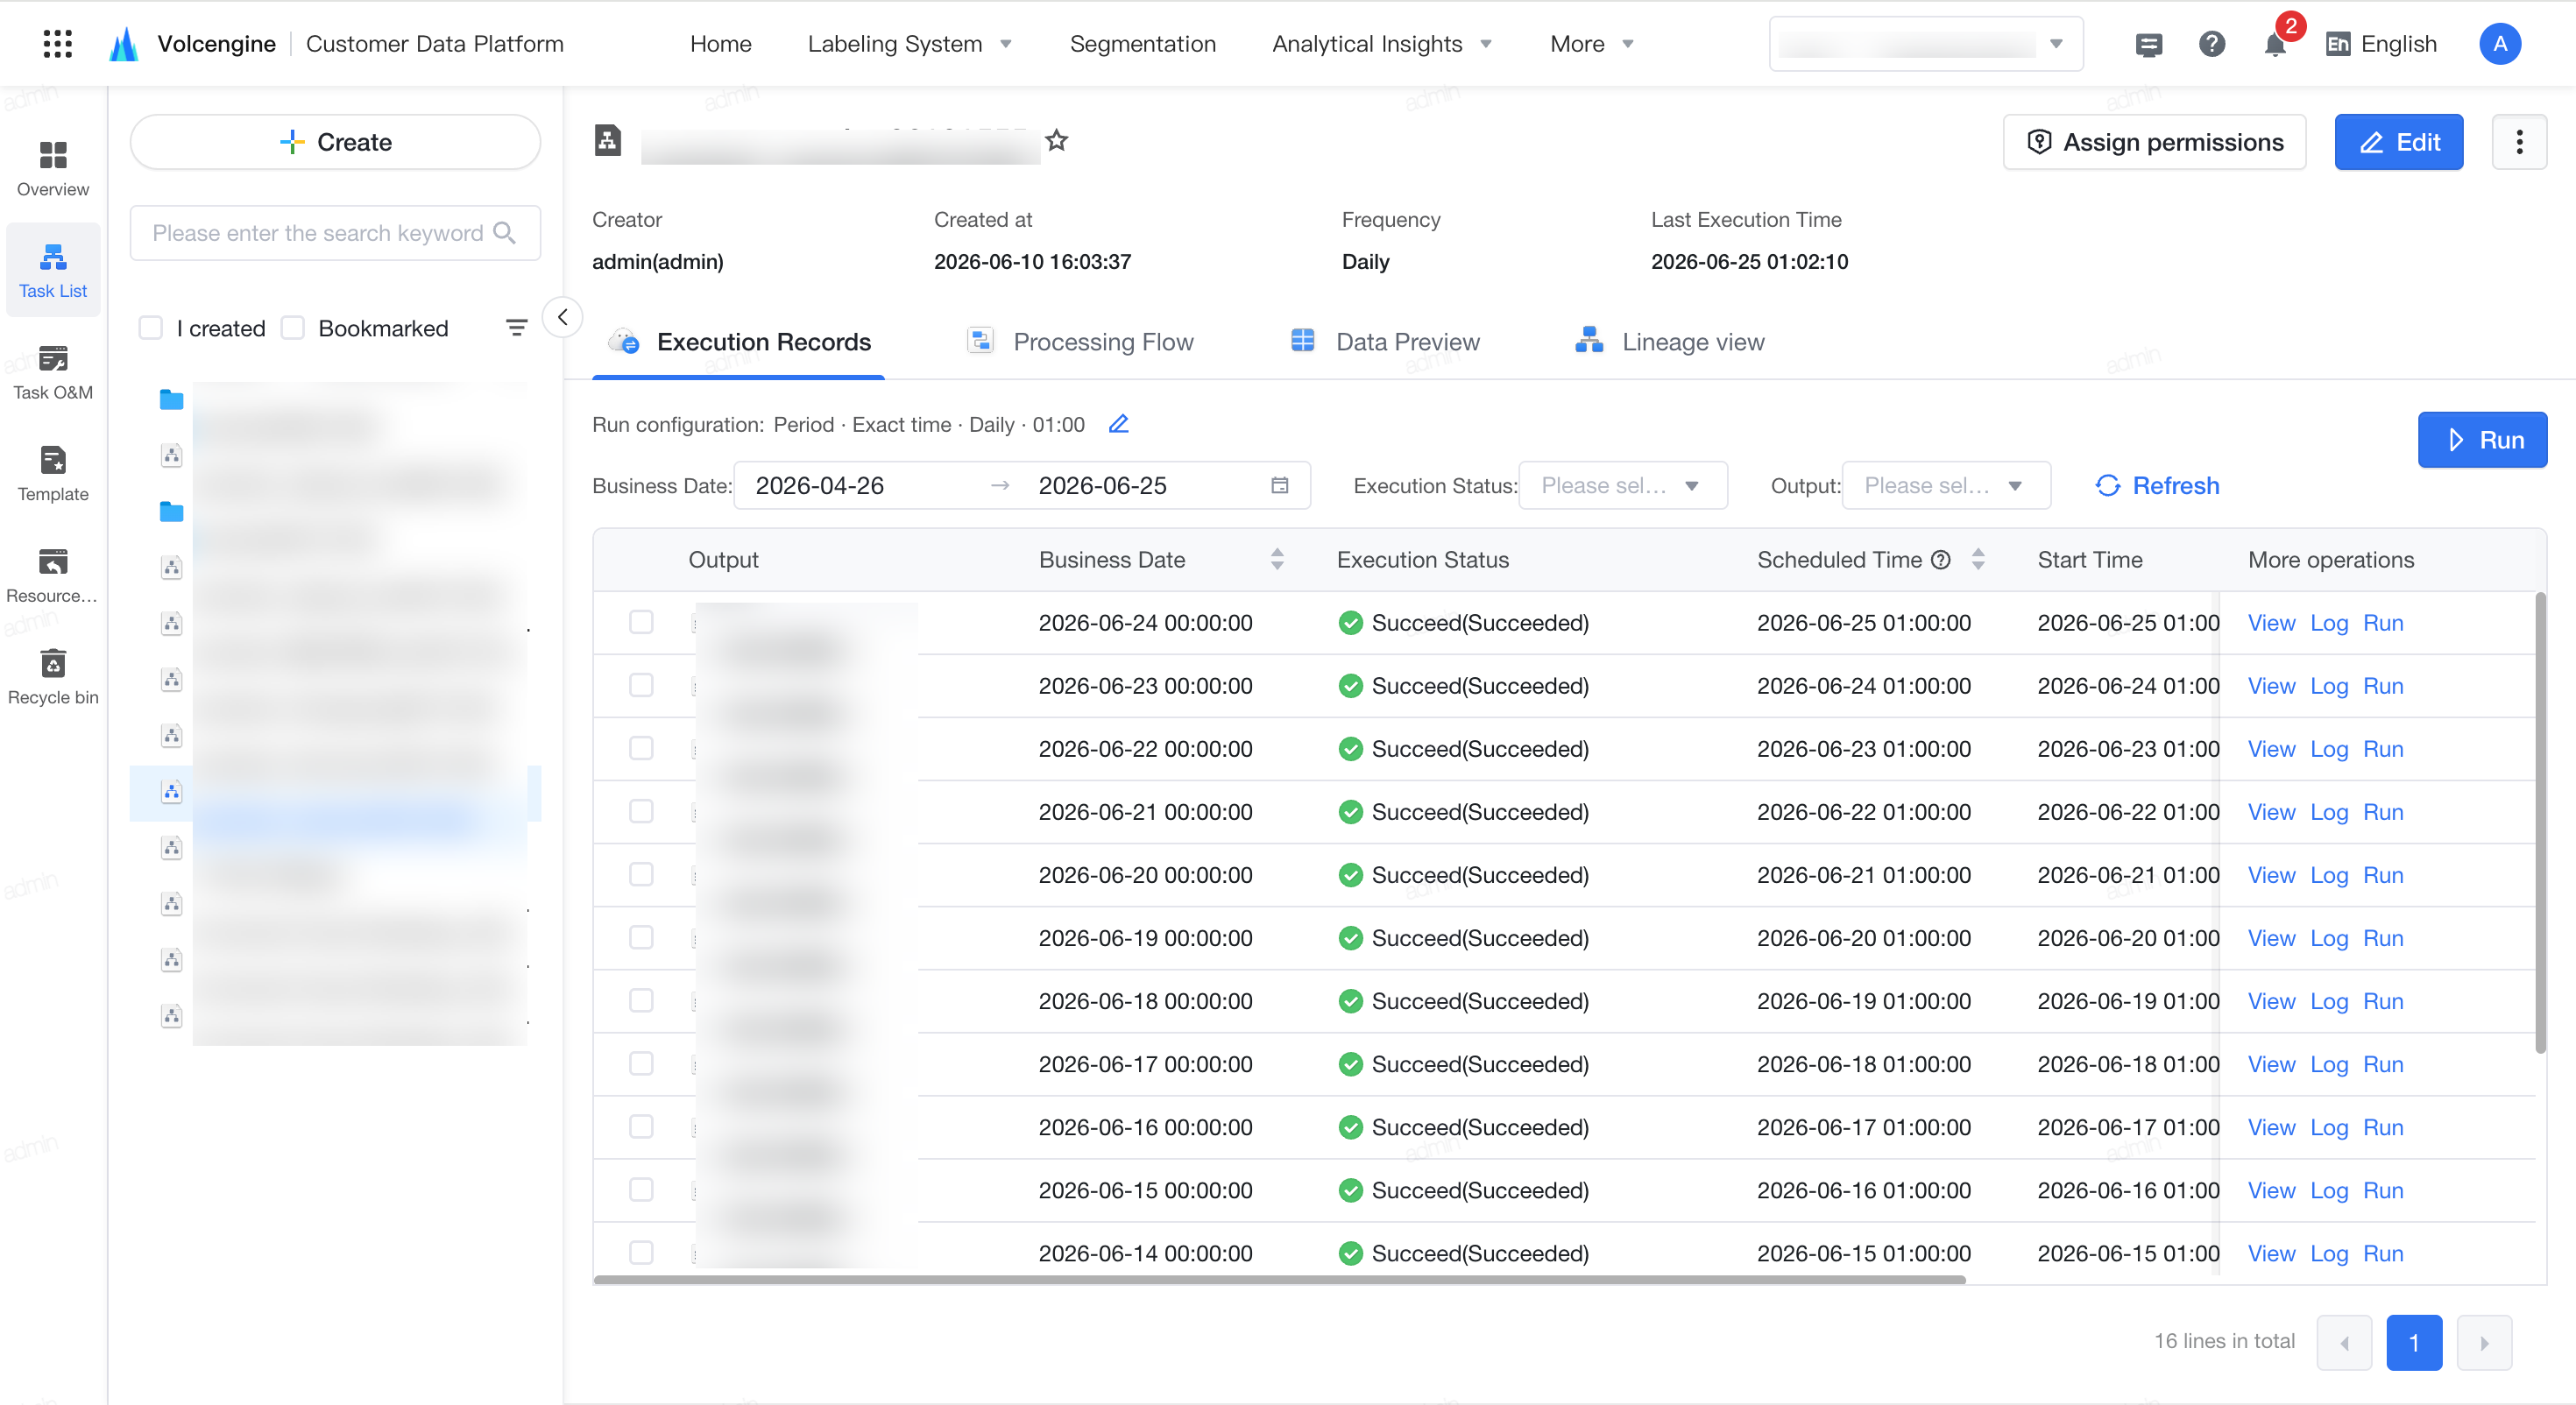This screenshot has width=2576, height=1405.
Task: Check the I created checkbox
Action: tap(151, 328)
